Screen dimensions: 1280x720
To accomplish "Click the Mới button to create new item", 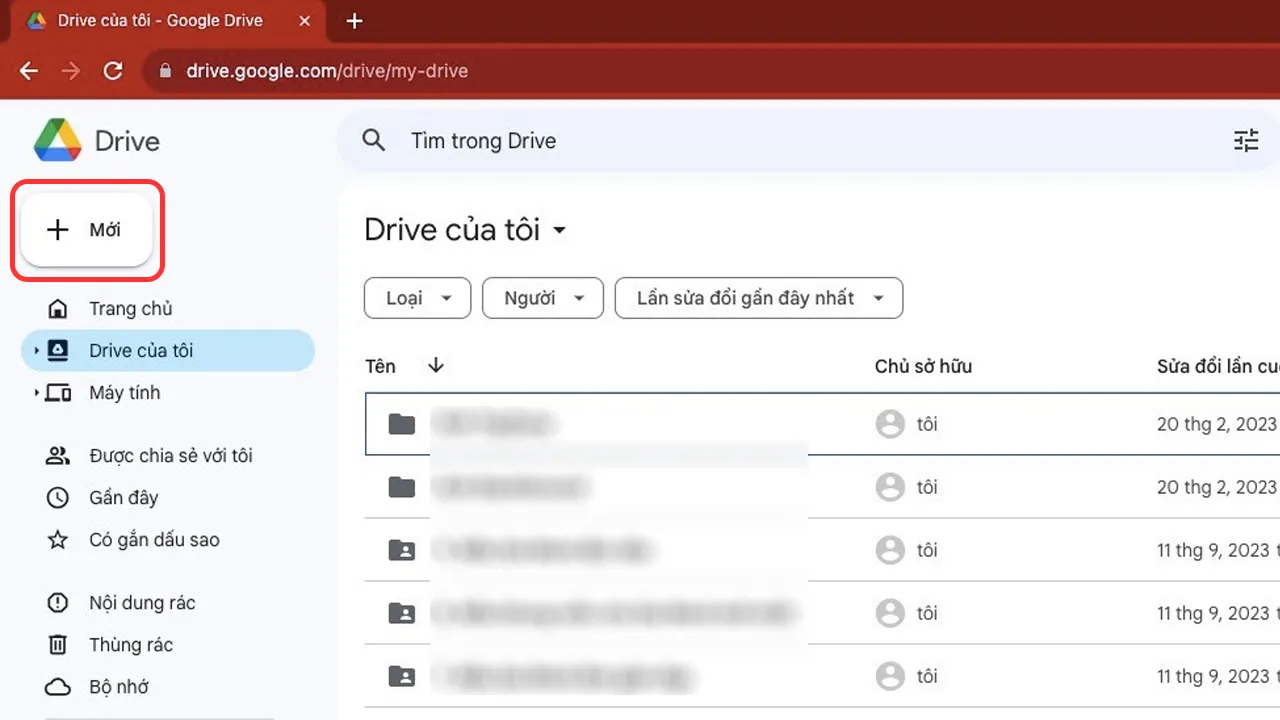I will (85, 229).
